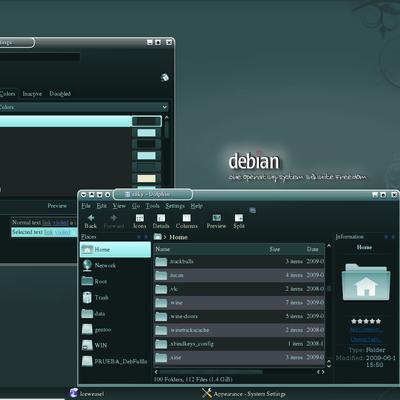Viewport: 400px width, 400px height.
Task: Toggle Preview in Dolphin toolbar
Action: tap(216, 221)
